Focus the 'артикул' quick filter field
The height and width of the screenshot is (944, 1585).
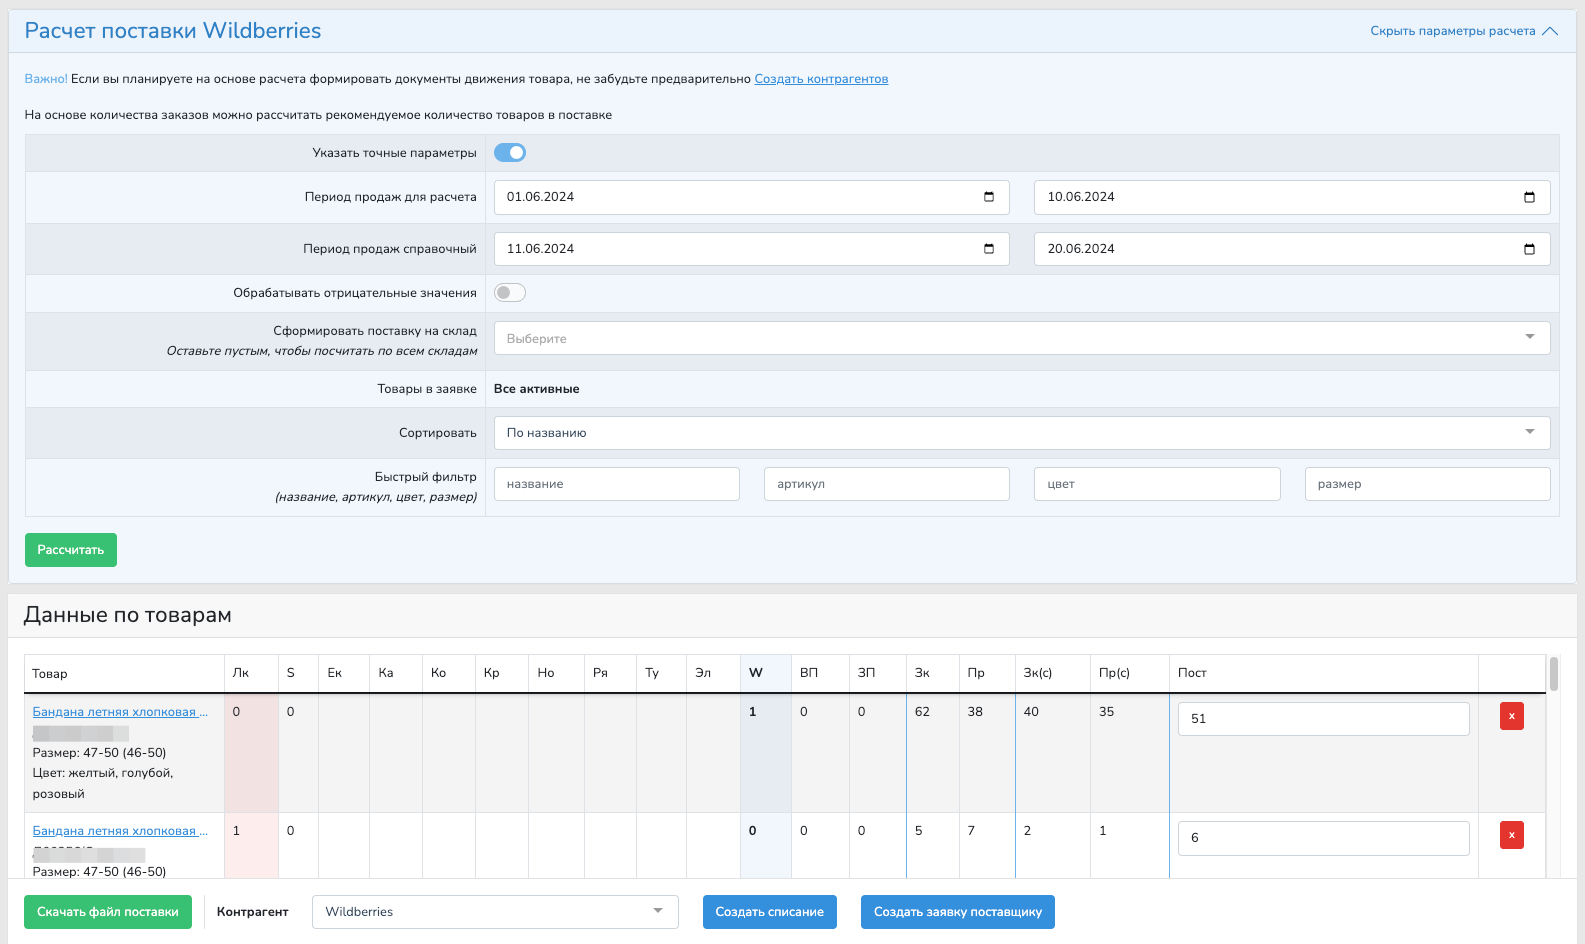tap(886, 484)
